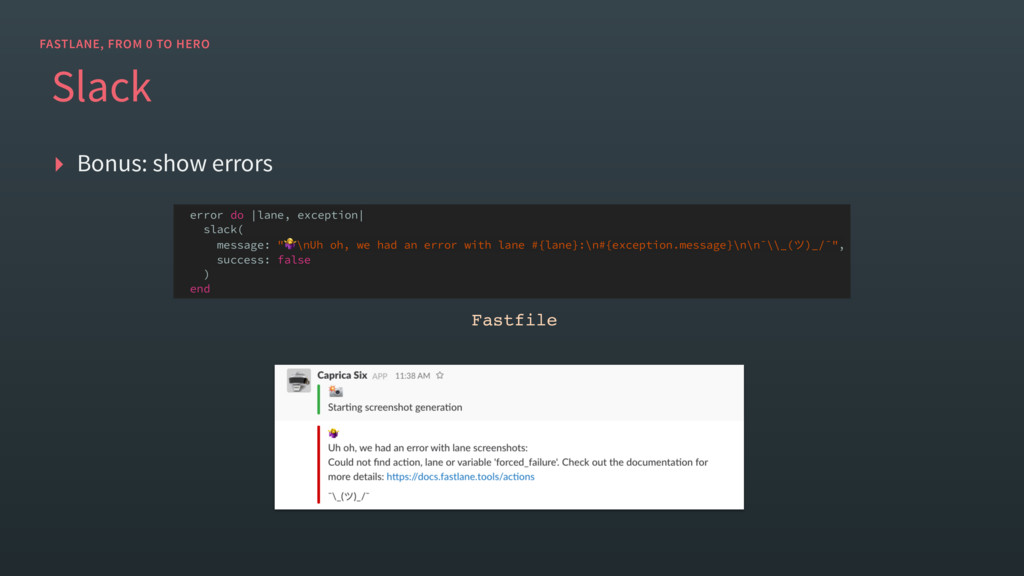1024x576 pixels.
Task: Click the 'success: false' code line
Action: click(263, 260)
